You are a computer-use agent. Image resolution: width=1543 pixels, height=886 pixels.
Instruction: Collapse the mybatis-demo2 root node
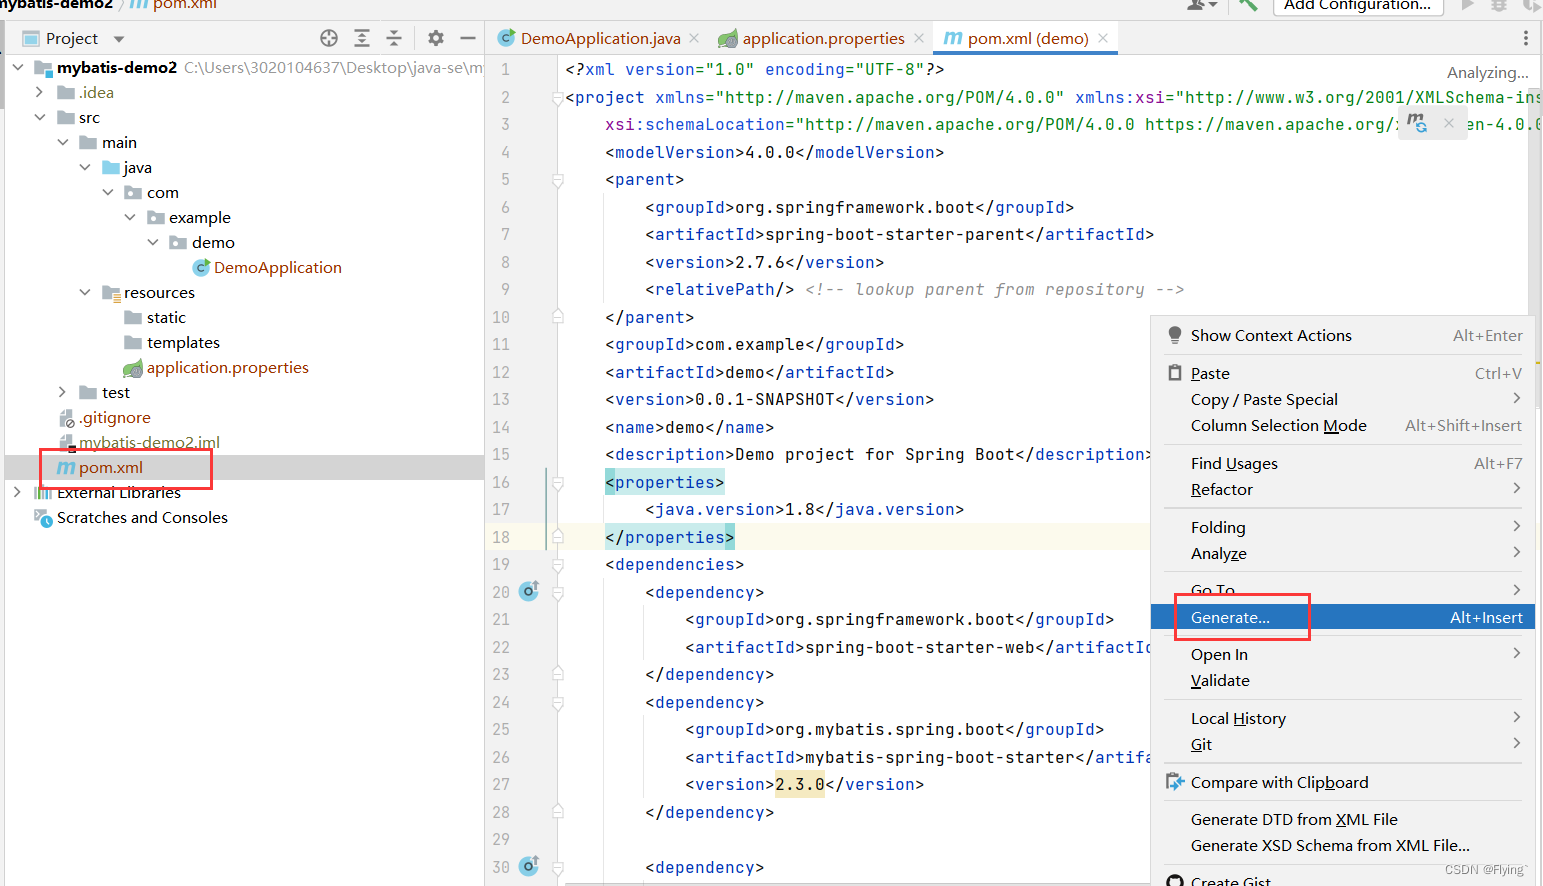pyautogui.click(x=18, y=67)
